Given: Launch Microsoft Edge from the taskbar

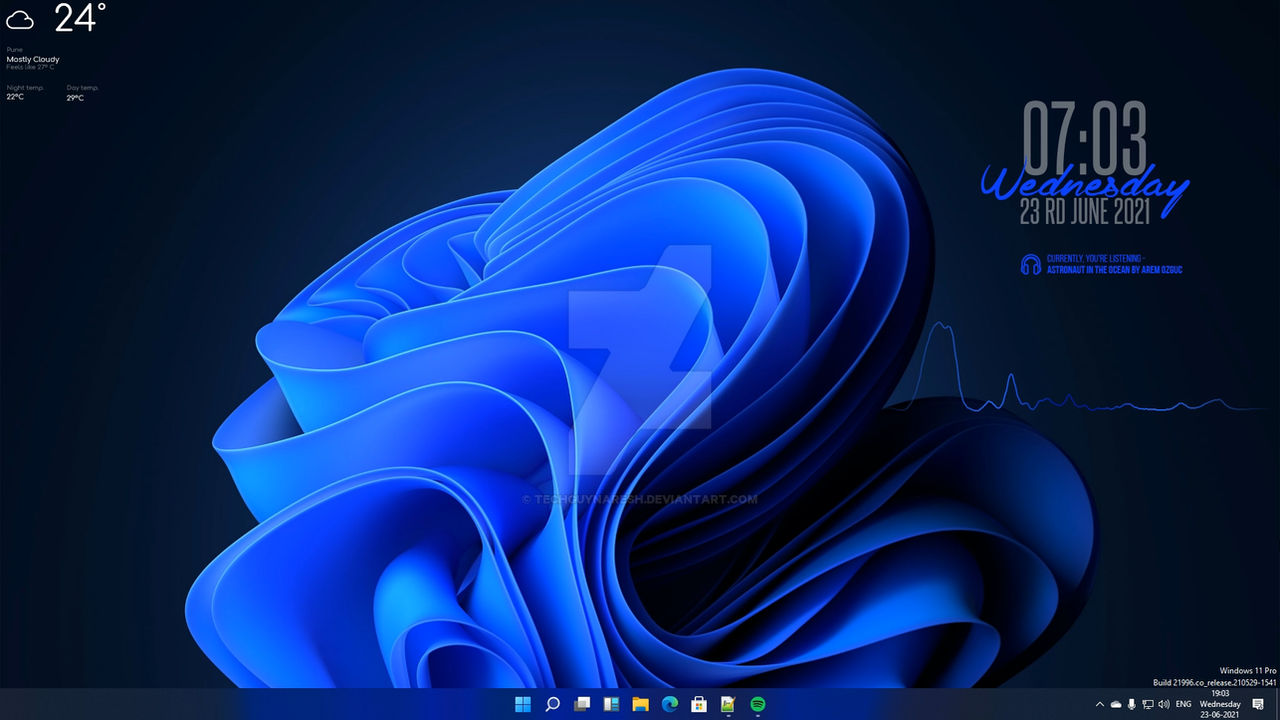Looking at the screenshot, I should tap(669, 704).
